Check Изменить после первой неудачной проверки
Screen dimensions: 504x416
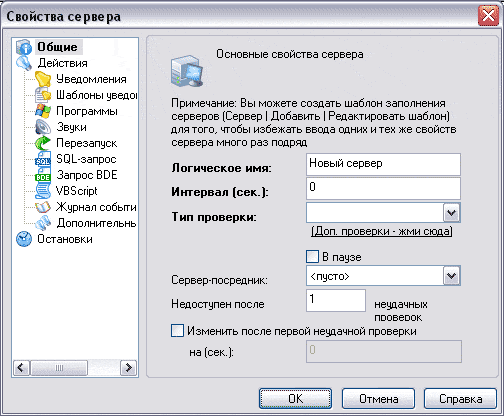[x=177, y=331]
